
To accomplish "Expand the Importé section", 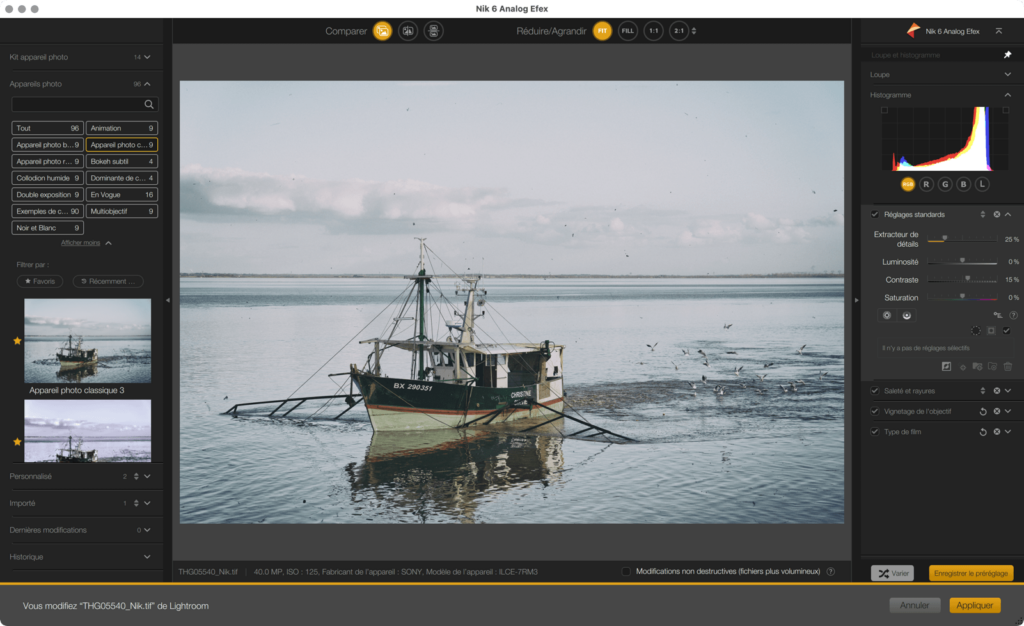I will (x=147, y=503).
